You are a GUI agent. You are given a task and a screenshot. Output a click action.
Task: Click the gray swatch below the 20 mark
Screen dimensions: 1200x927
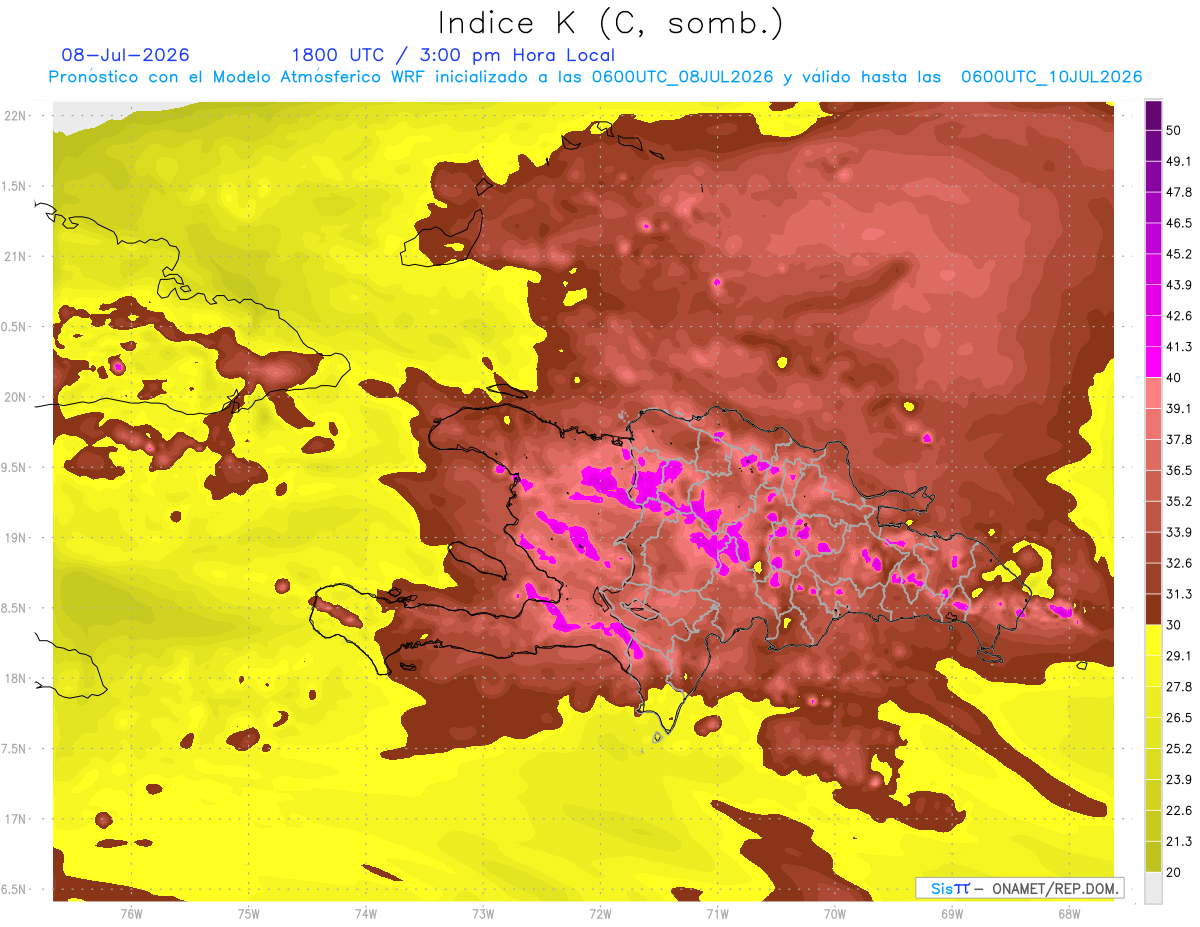(1153, 888)
